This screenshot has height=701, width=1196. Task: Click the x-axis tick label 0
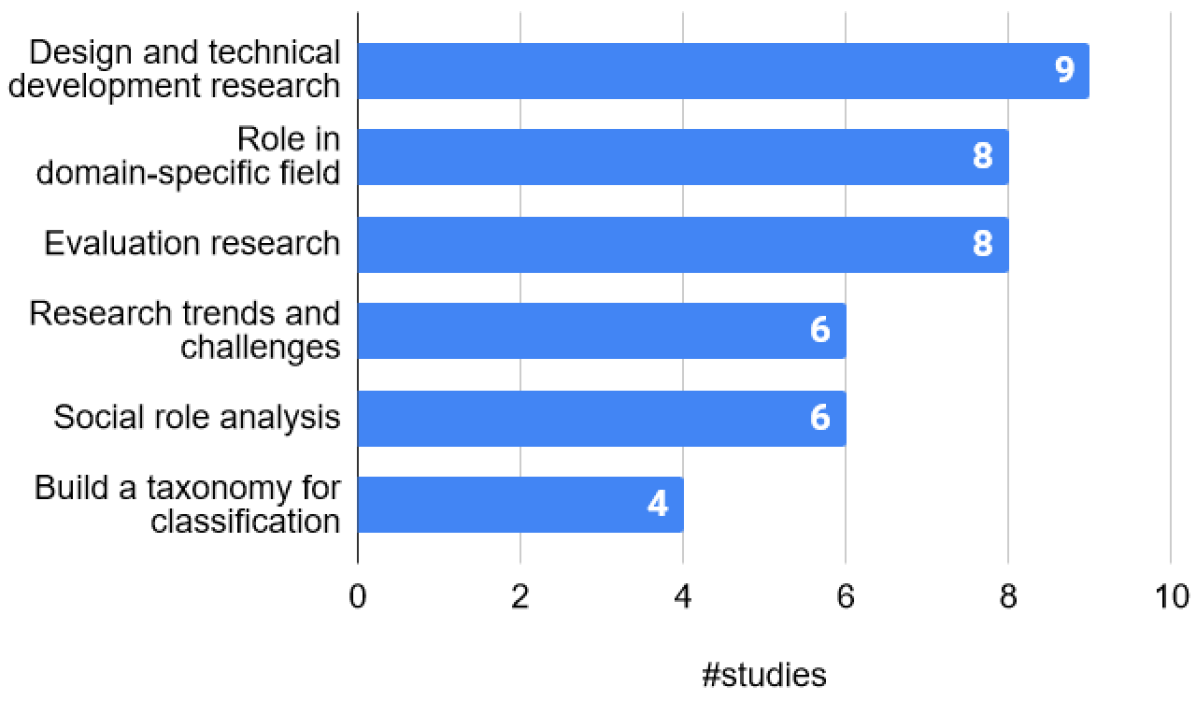(x=358, y=596)
